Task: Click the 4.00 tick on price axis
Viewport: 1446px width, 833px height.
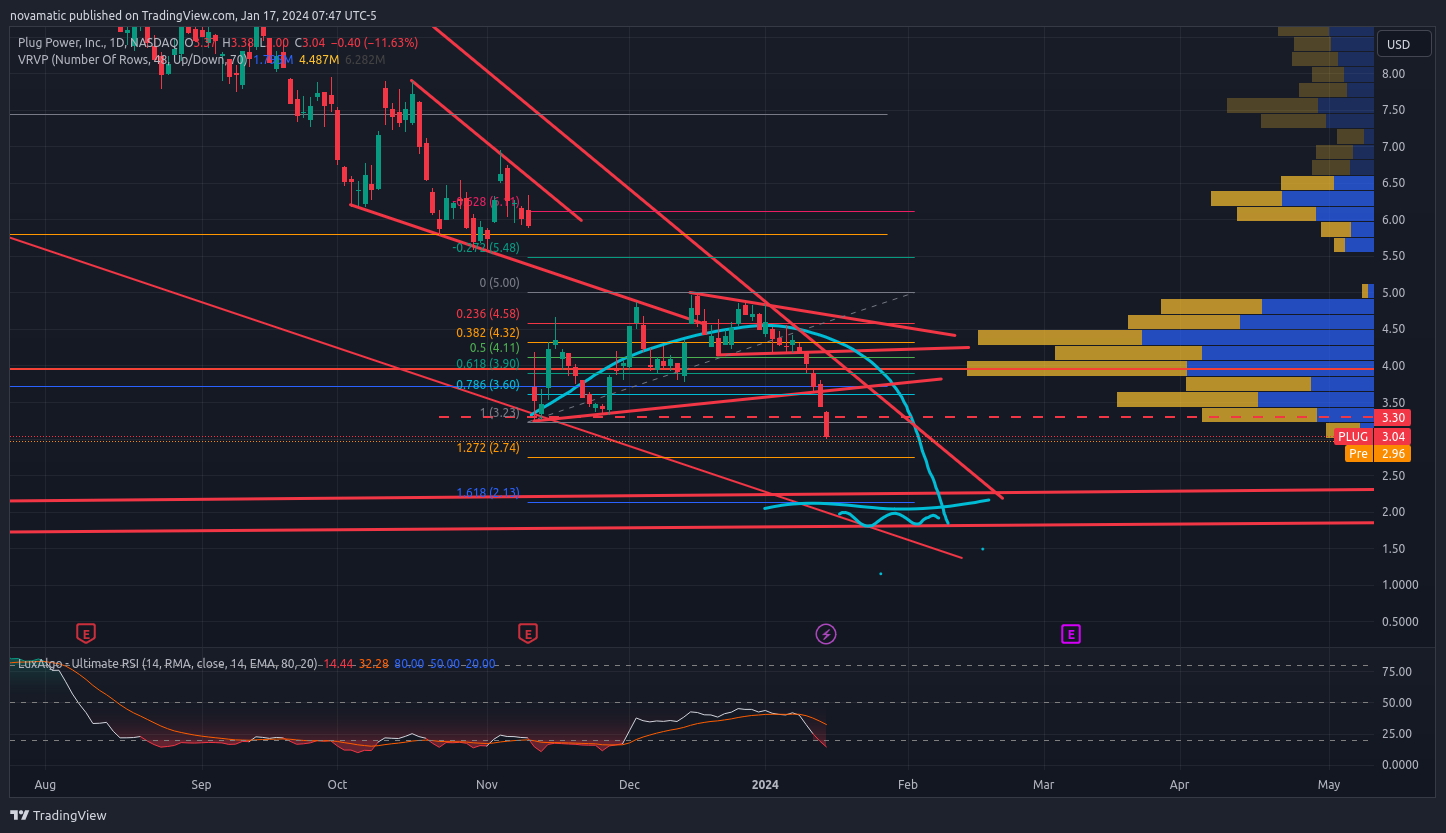Action: (x=1393, y=366)
